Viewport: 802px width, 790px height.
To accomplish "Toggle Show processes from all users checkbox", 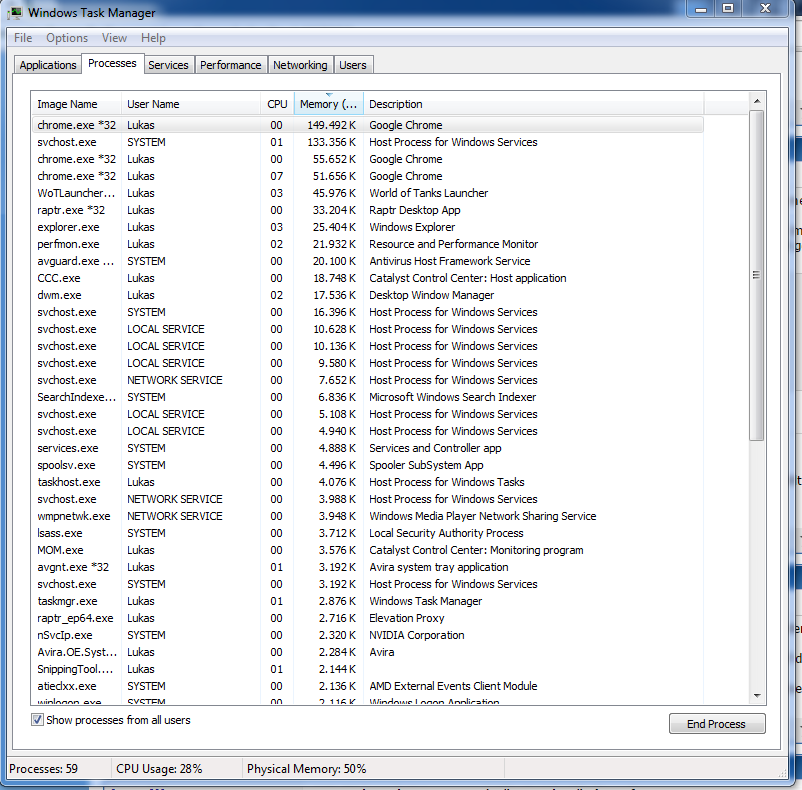I will point(37,720).
